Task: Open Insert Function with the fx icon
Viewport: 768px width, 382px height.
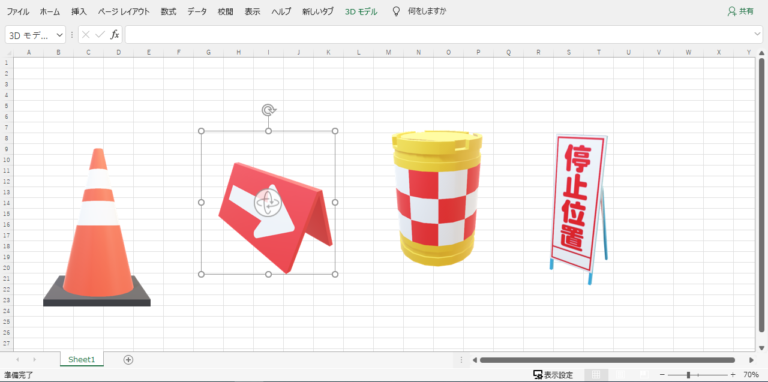Action: [115, 35]
